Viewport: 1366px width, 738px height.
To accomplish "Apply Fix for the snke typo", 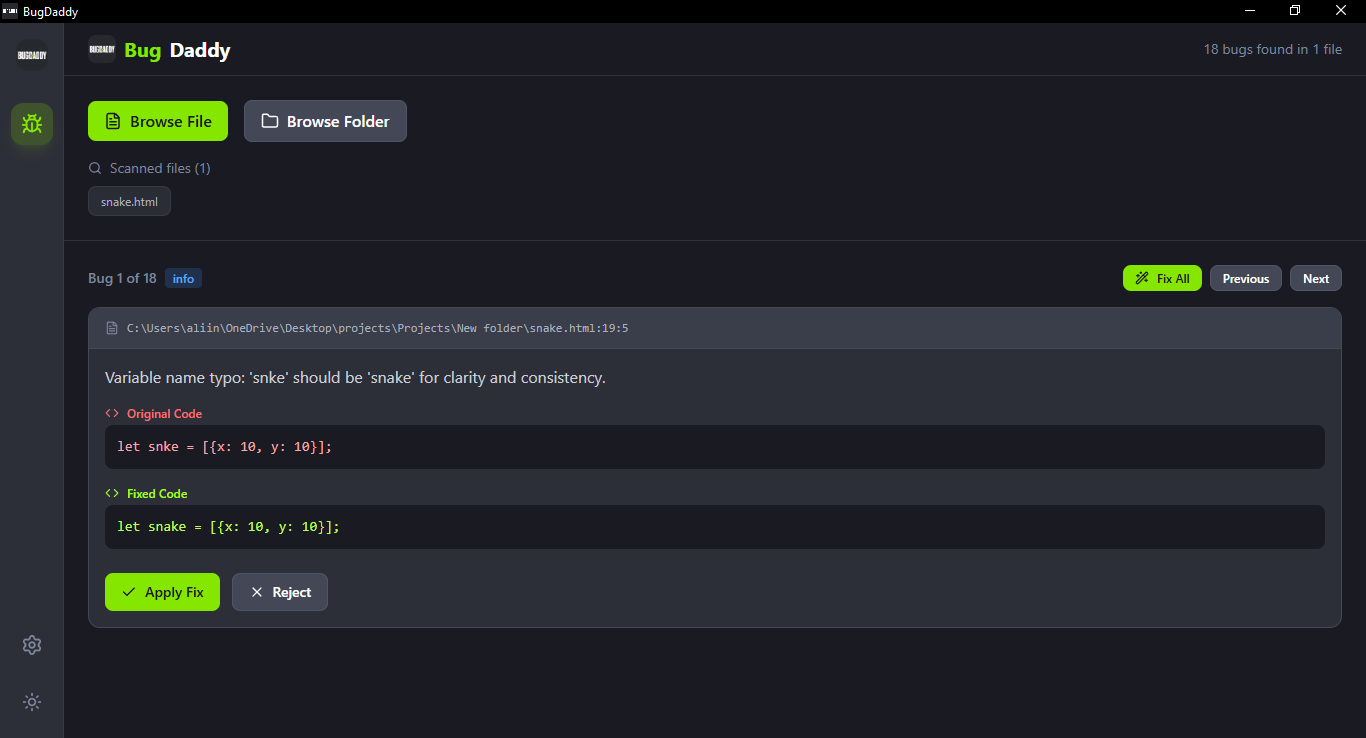I will coord(162,592).
